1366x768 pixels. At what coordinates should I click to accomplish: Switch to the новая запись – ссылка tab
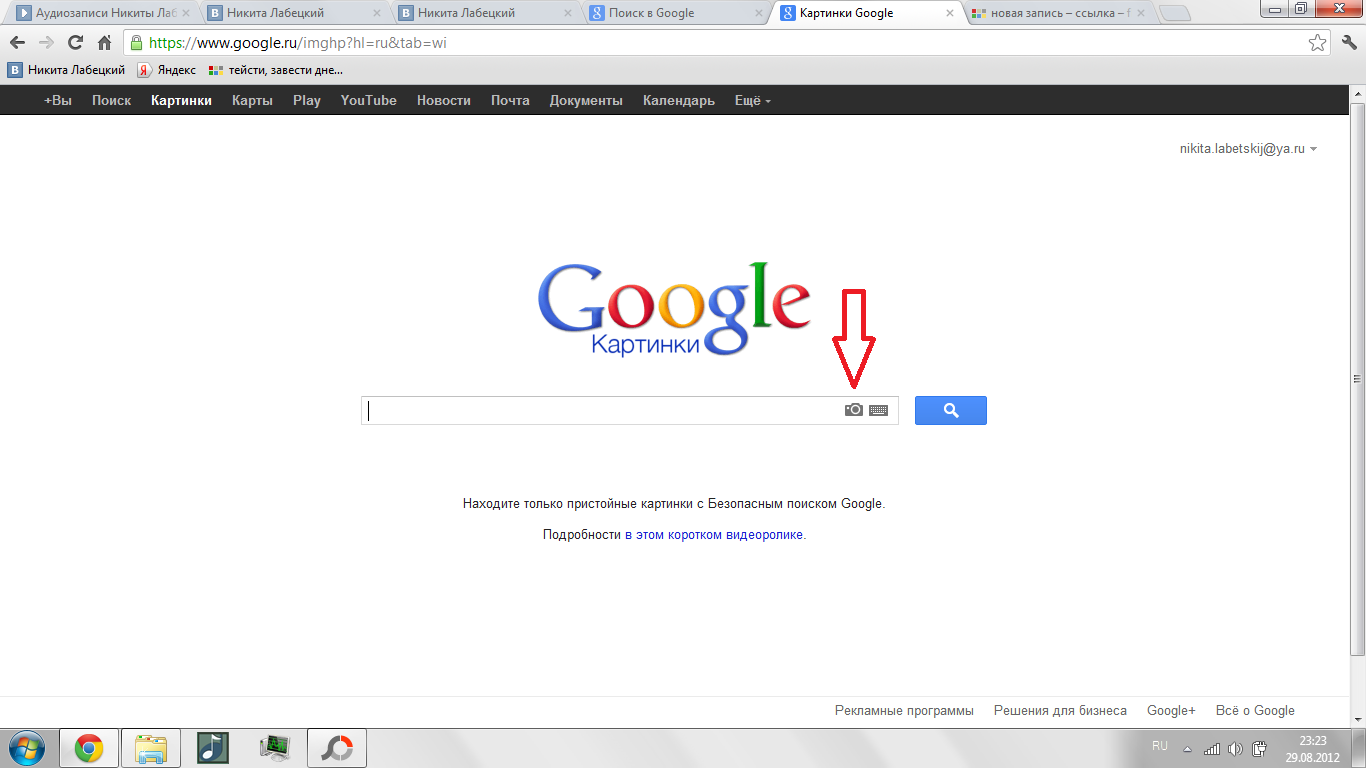pos(1060,13)
